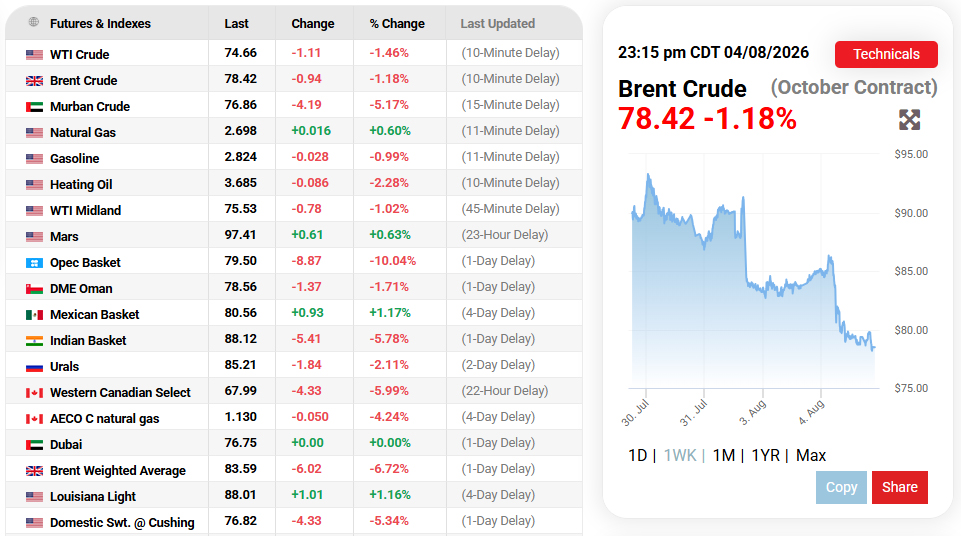
Task: Click the UAE flag next to Murban Crude
Action: [x=34, y=107]
